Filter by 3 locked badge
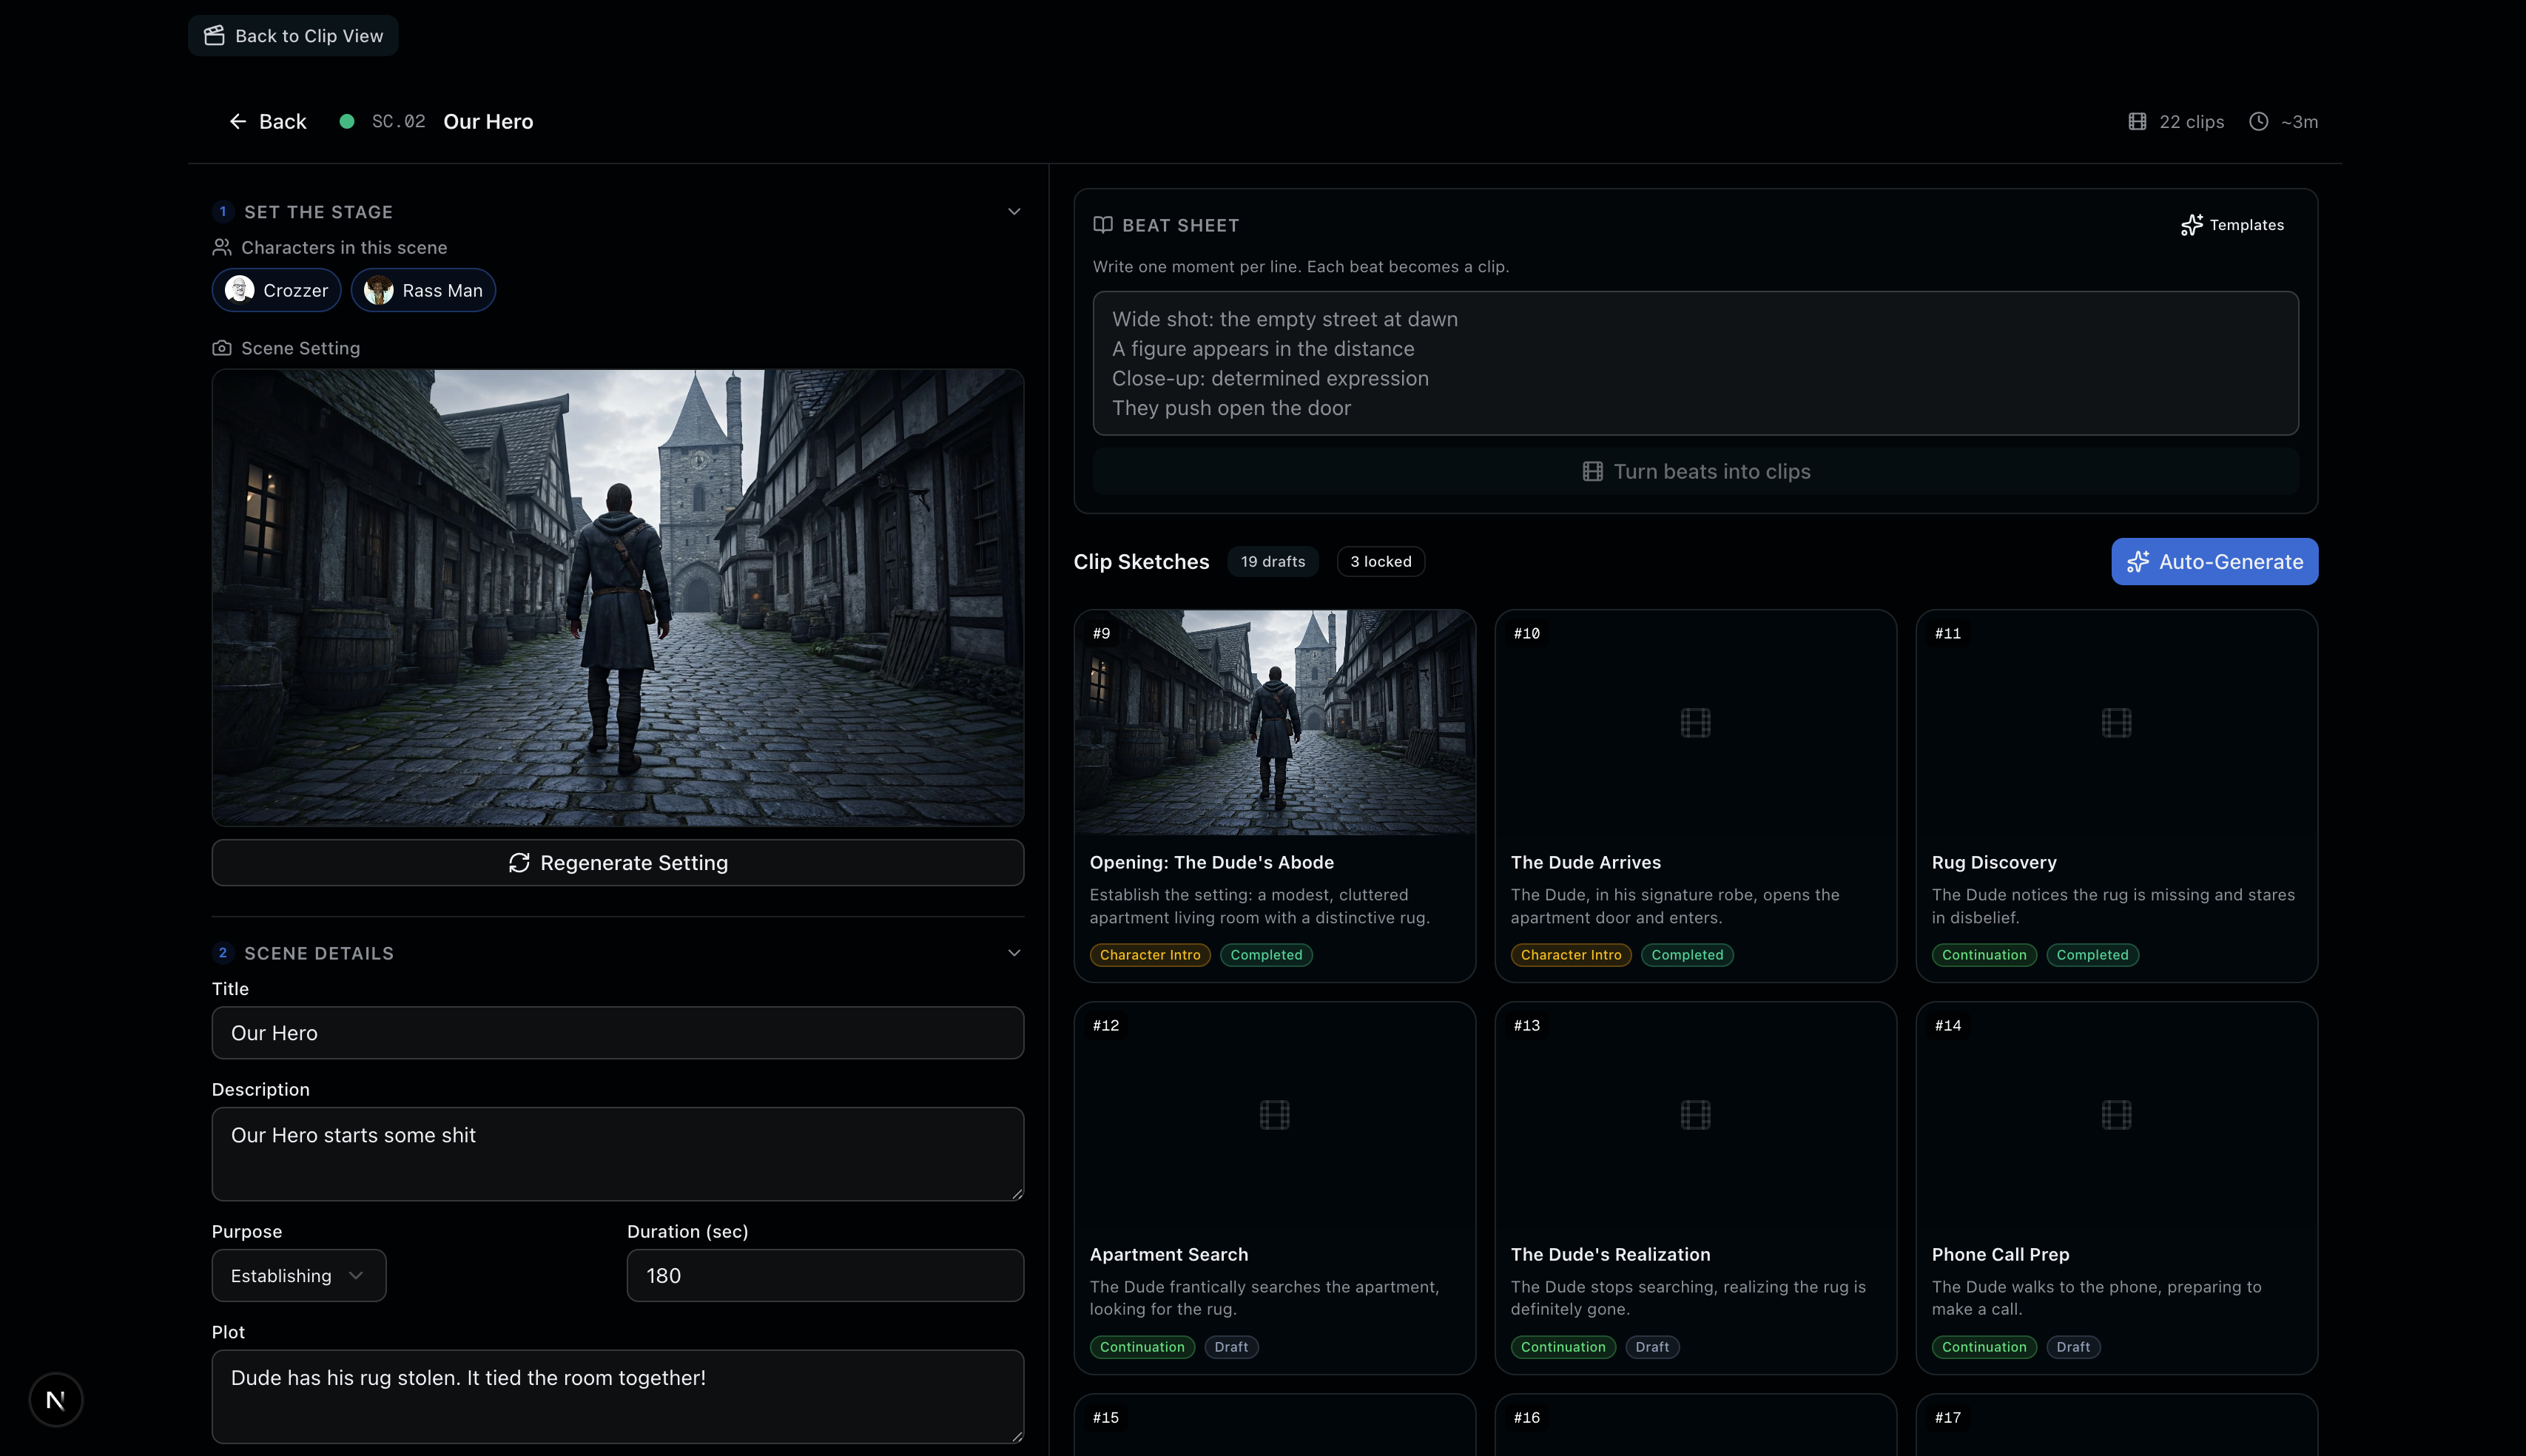 (x=1381, y=562)
